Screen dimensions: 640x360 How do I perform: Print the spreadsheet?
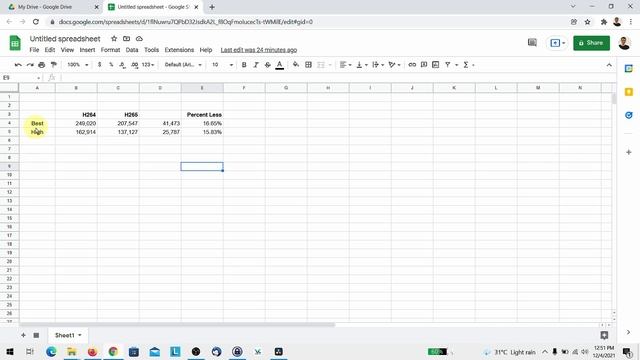pyautogui.click(x=42, y=65)
